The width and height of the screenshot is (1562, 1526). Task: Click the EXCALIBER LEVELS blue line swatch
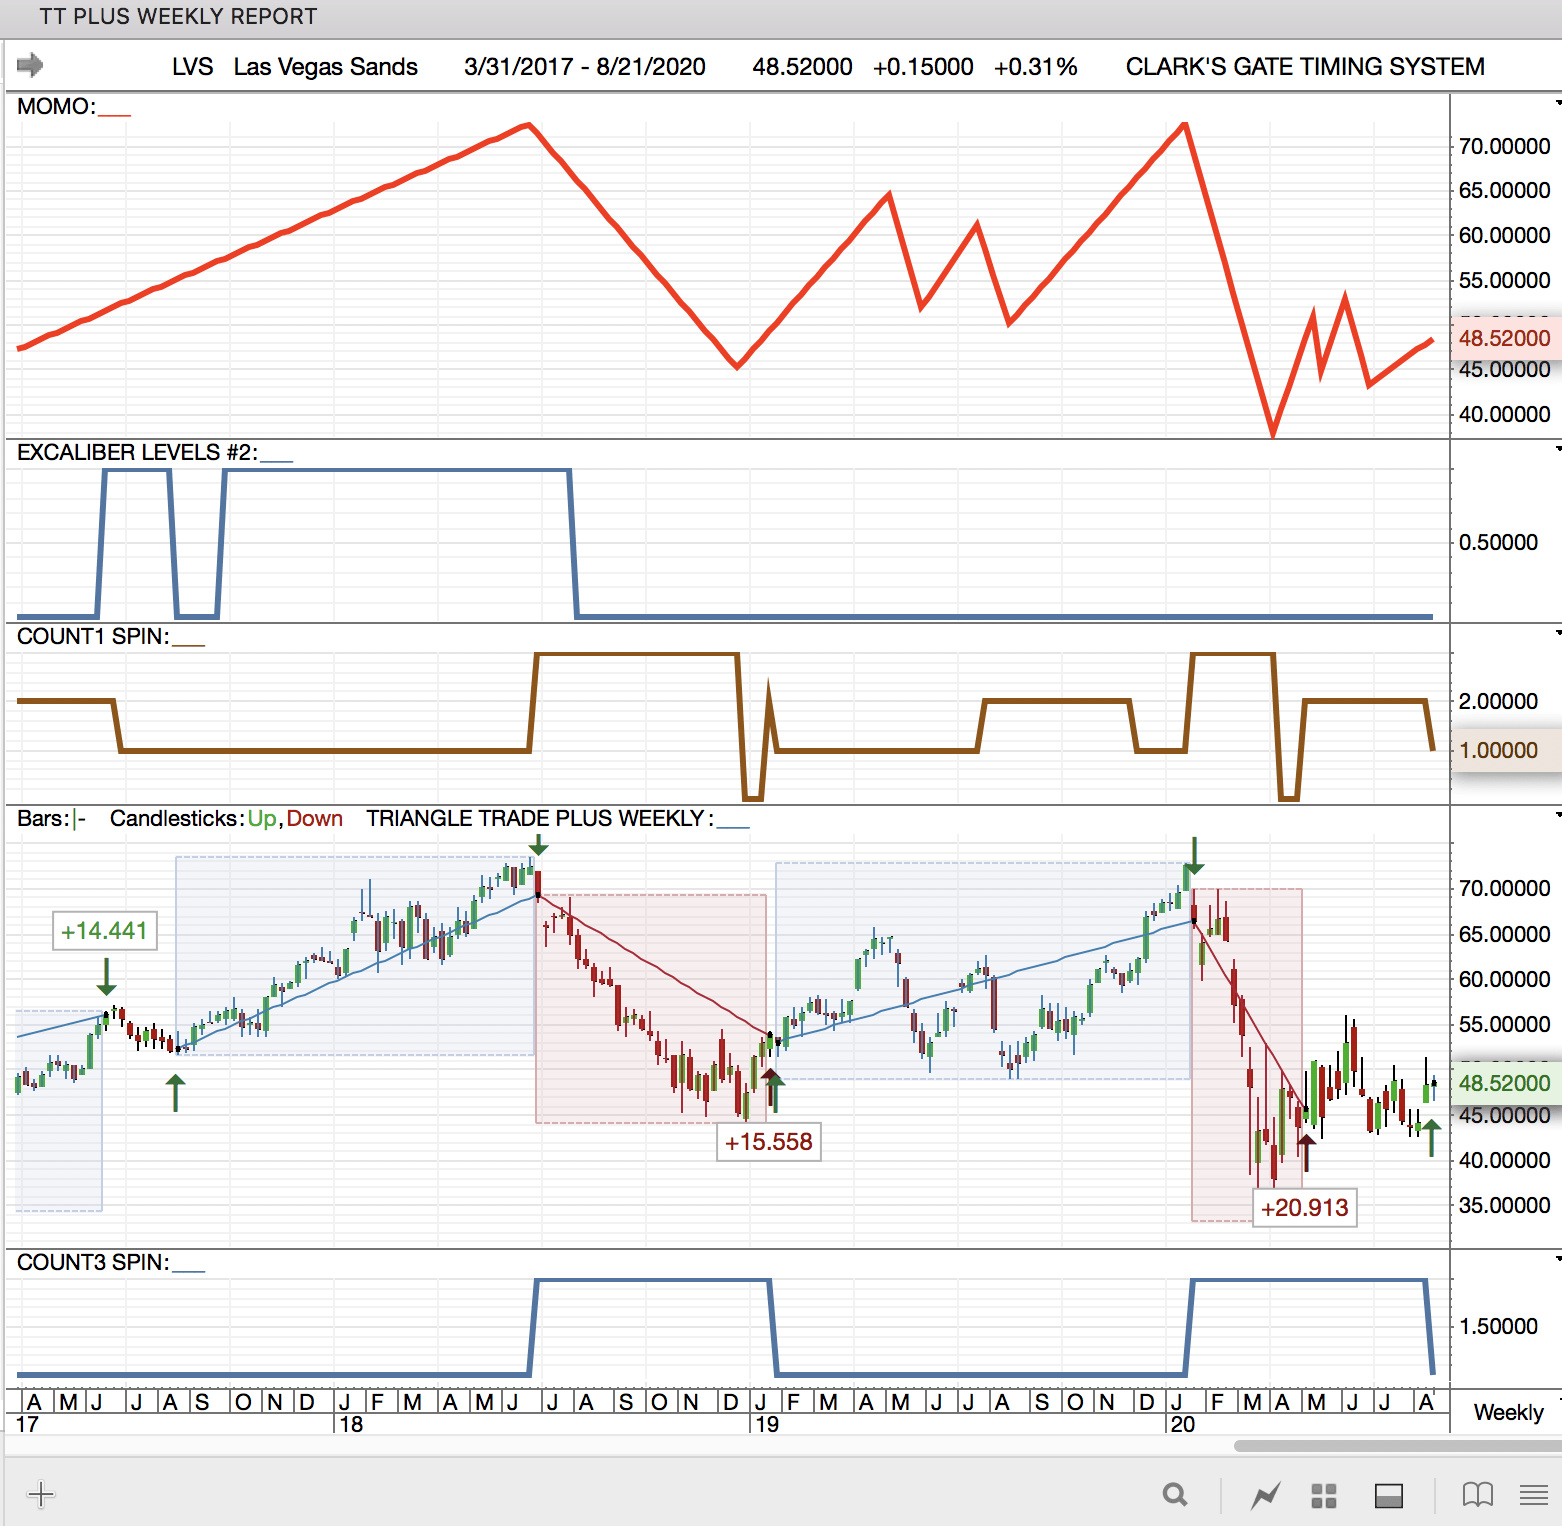276,460
